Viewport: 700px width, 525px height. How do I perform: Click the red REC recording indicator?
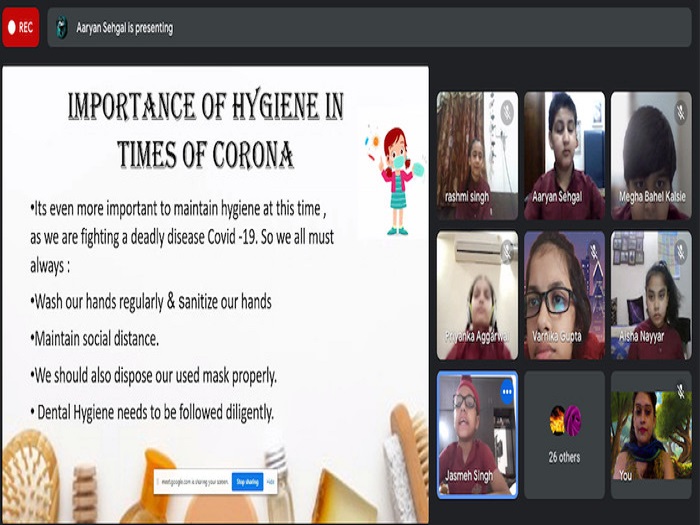pos(21,27)
